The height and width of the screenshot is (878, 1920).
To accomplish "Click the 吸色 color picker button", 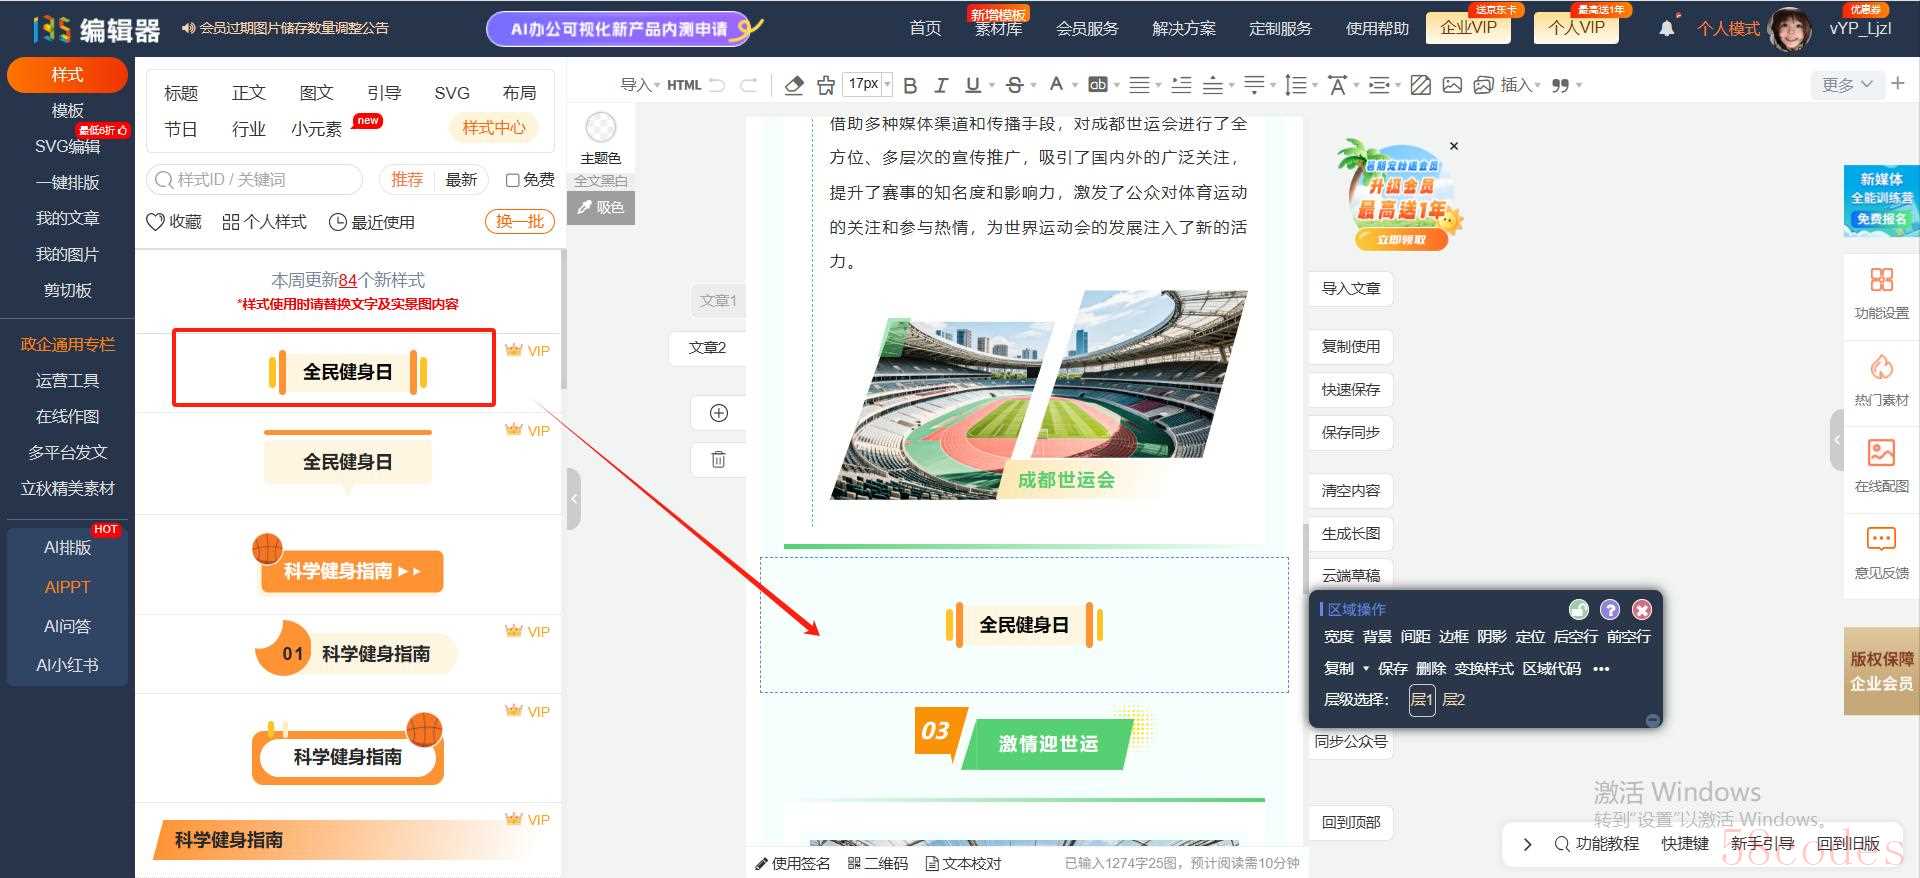I will pyautogui.click(x=601, y=207).
